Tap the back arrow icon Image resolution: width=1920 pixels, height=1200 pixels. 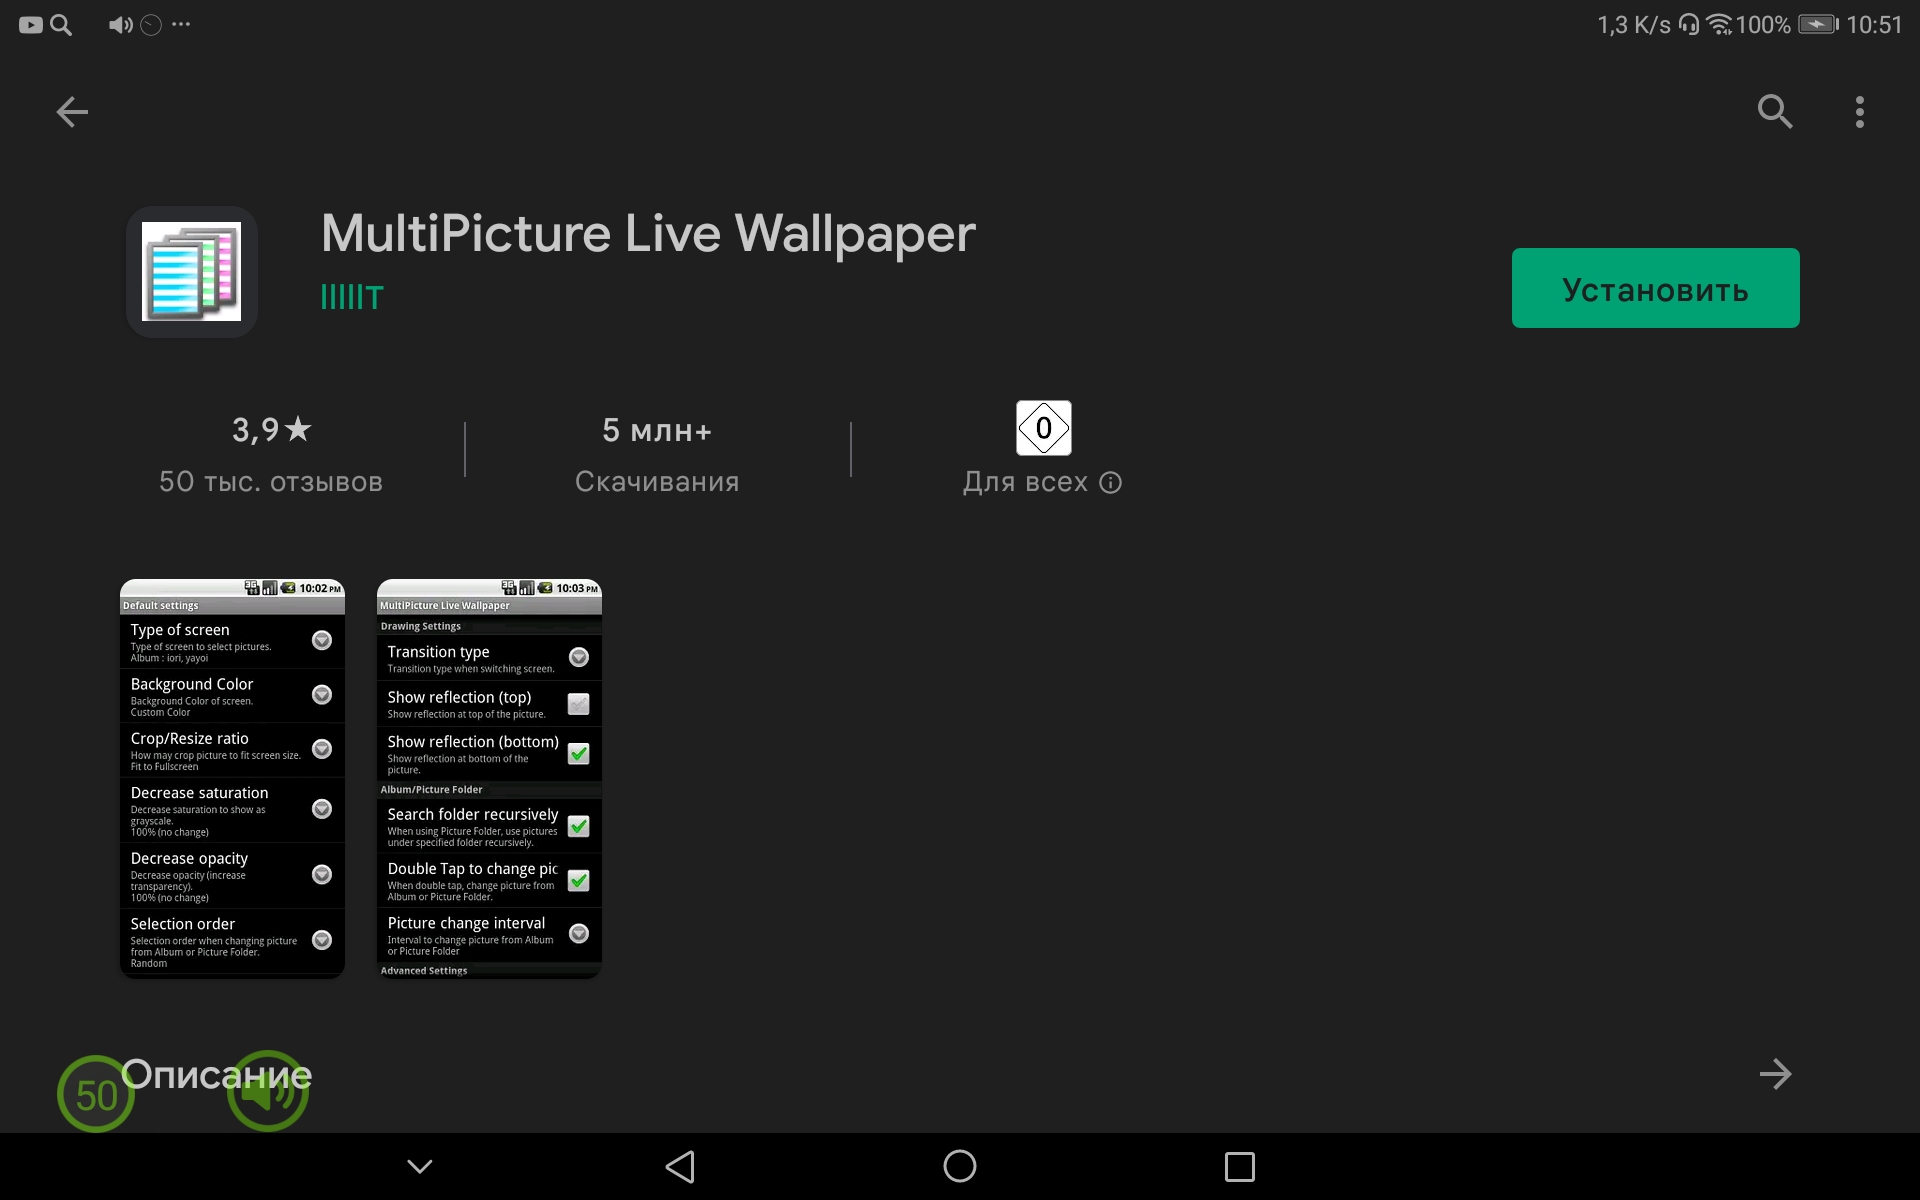coord(72,112)
